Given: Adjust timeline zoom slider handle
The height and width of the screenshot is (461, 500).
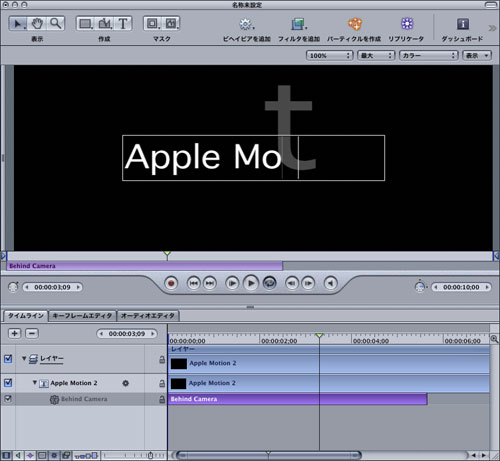Looking at the screenshot, I should [150, 455].
